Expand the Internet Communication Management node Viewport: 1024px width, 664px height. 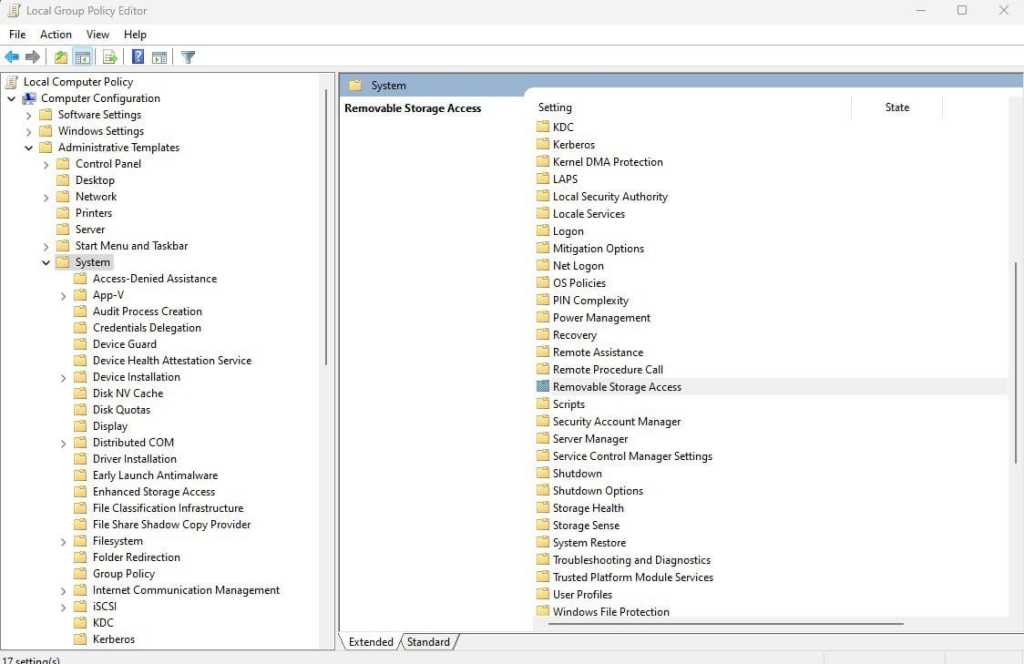click(x=62, y=590)
